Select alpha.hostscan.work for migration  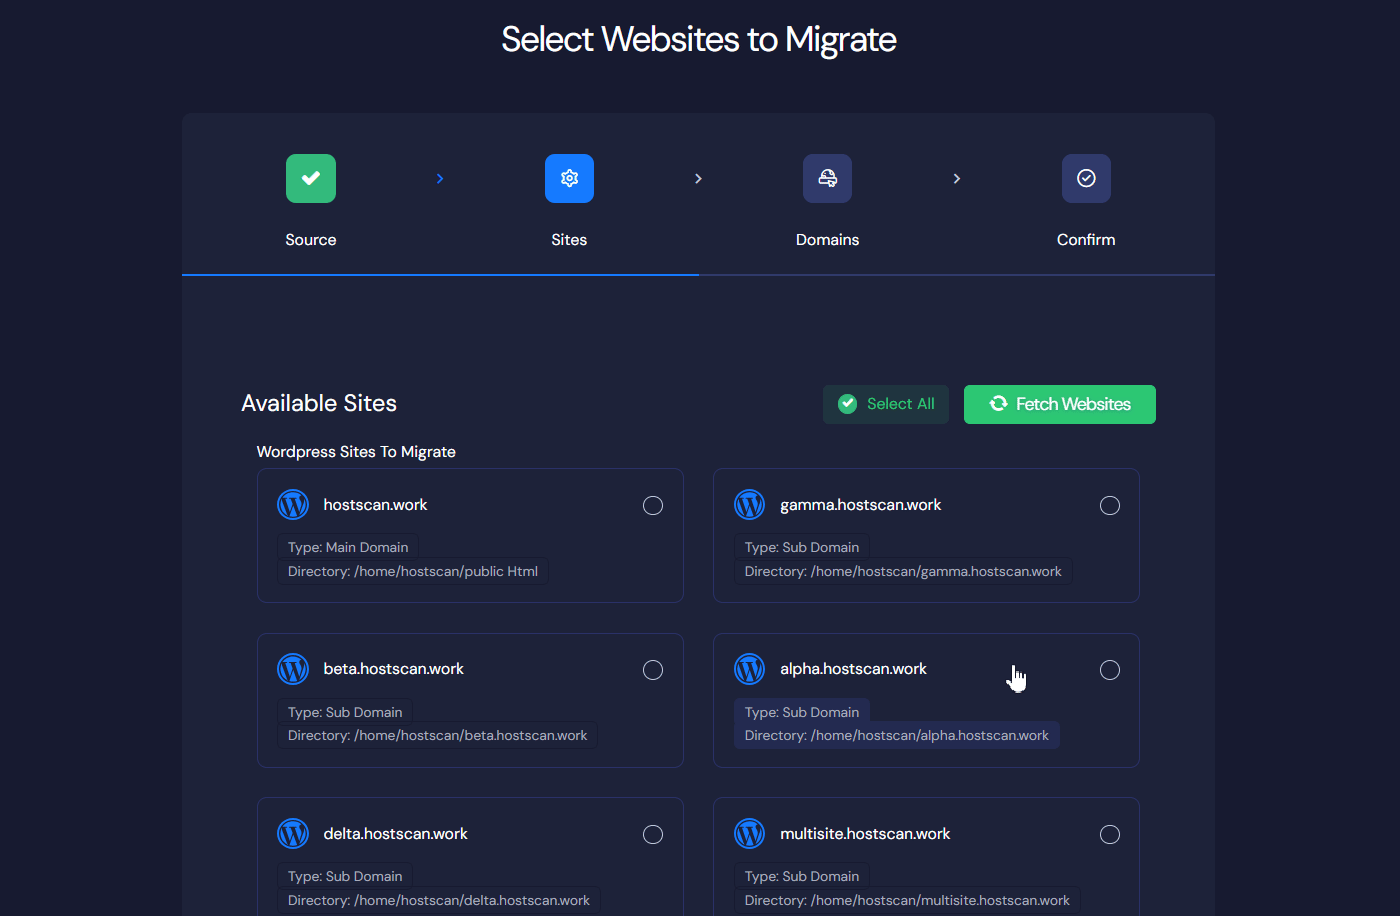click(x=1110, y=669)
